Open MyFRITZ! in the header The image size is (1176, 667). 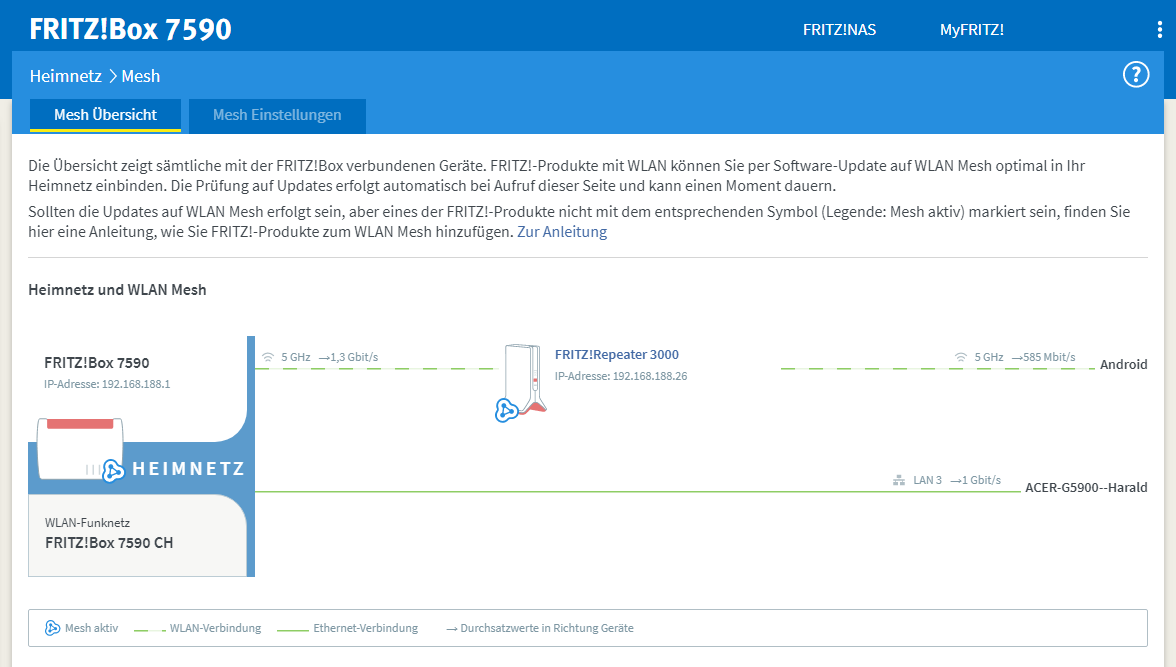(971, 30)
